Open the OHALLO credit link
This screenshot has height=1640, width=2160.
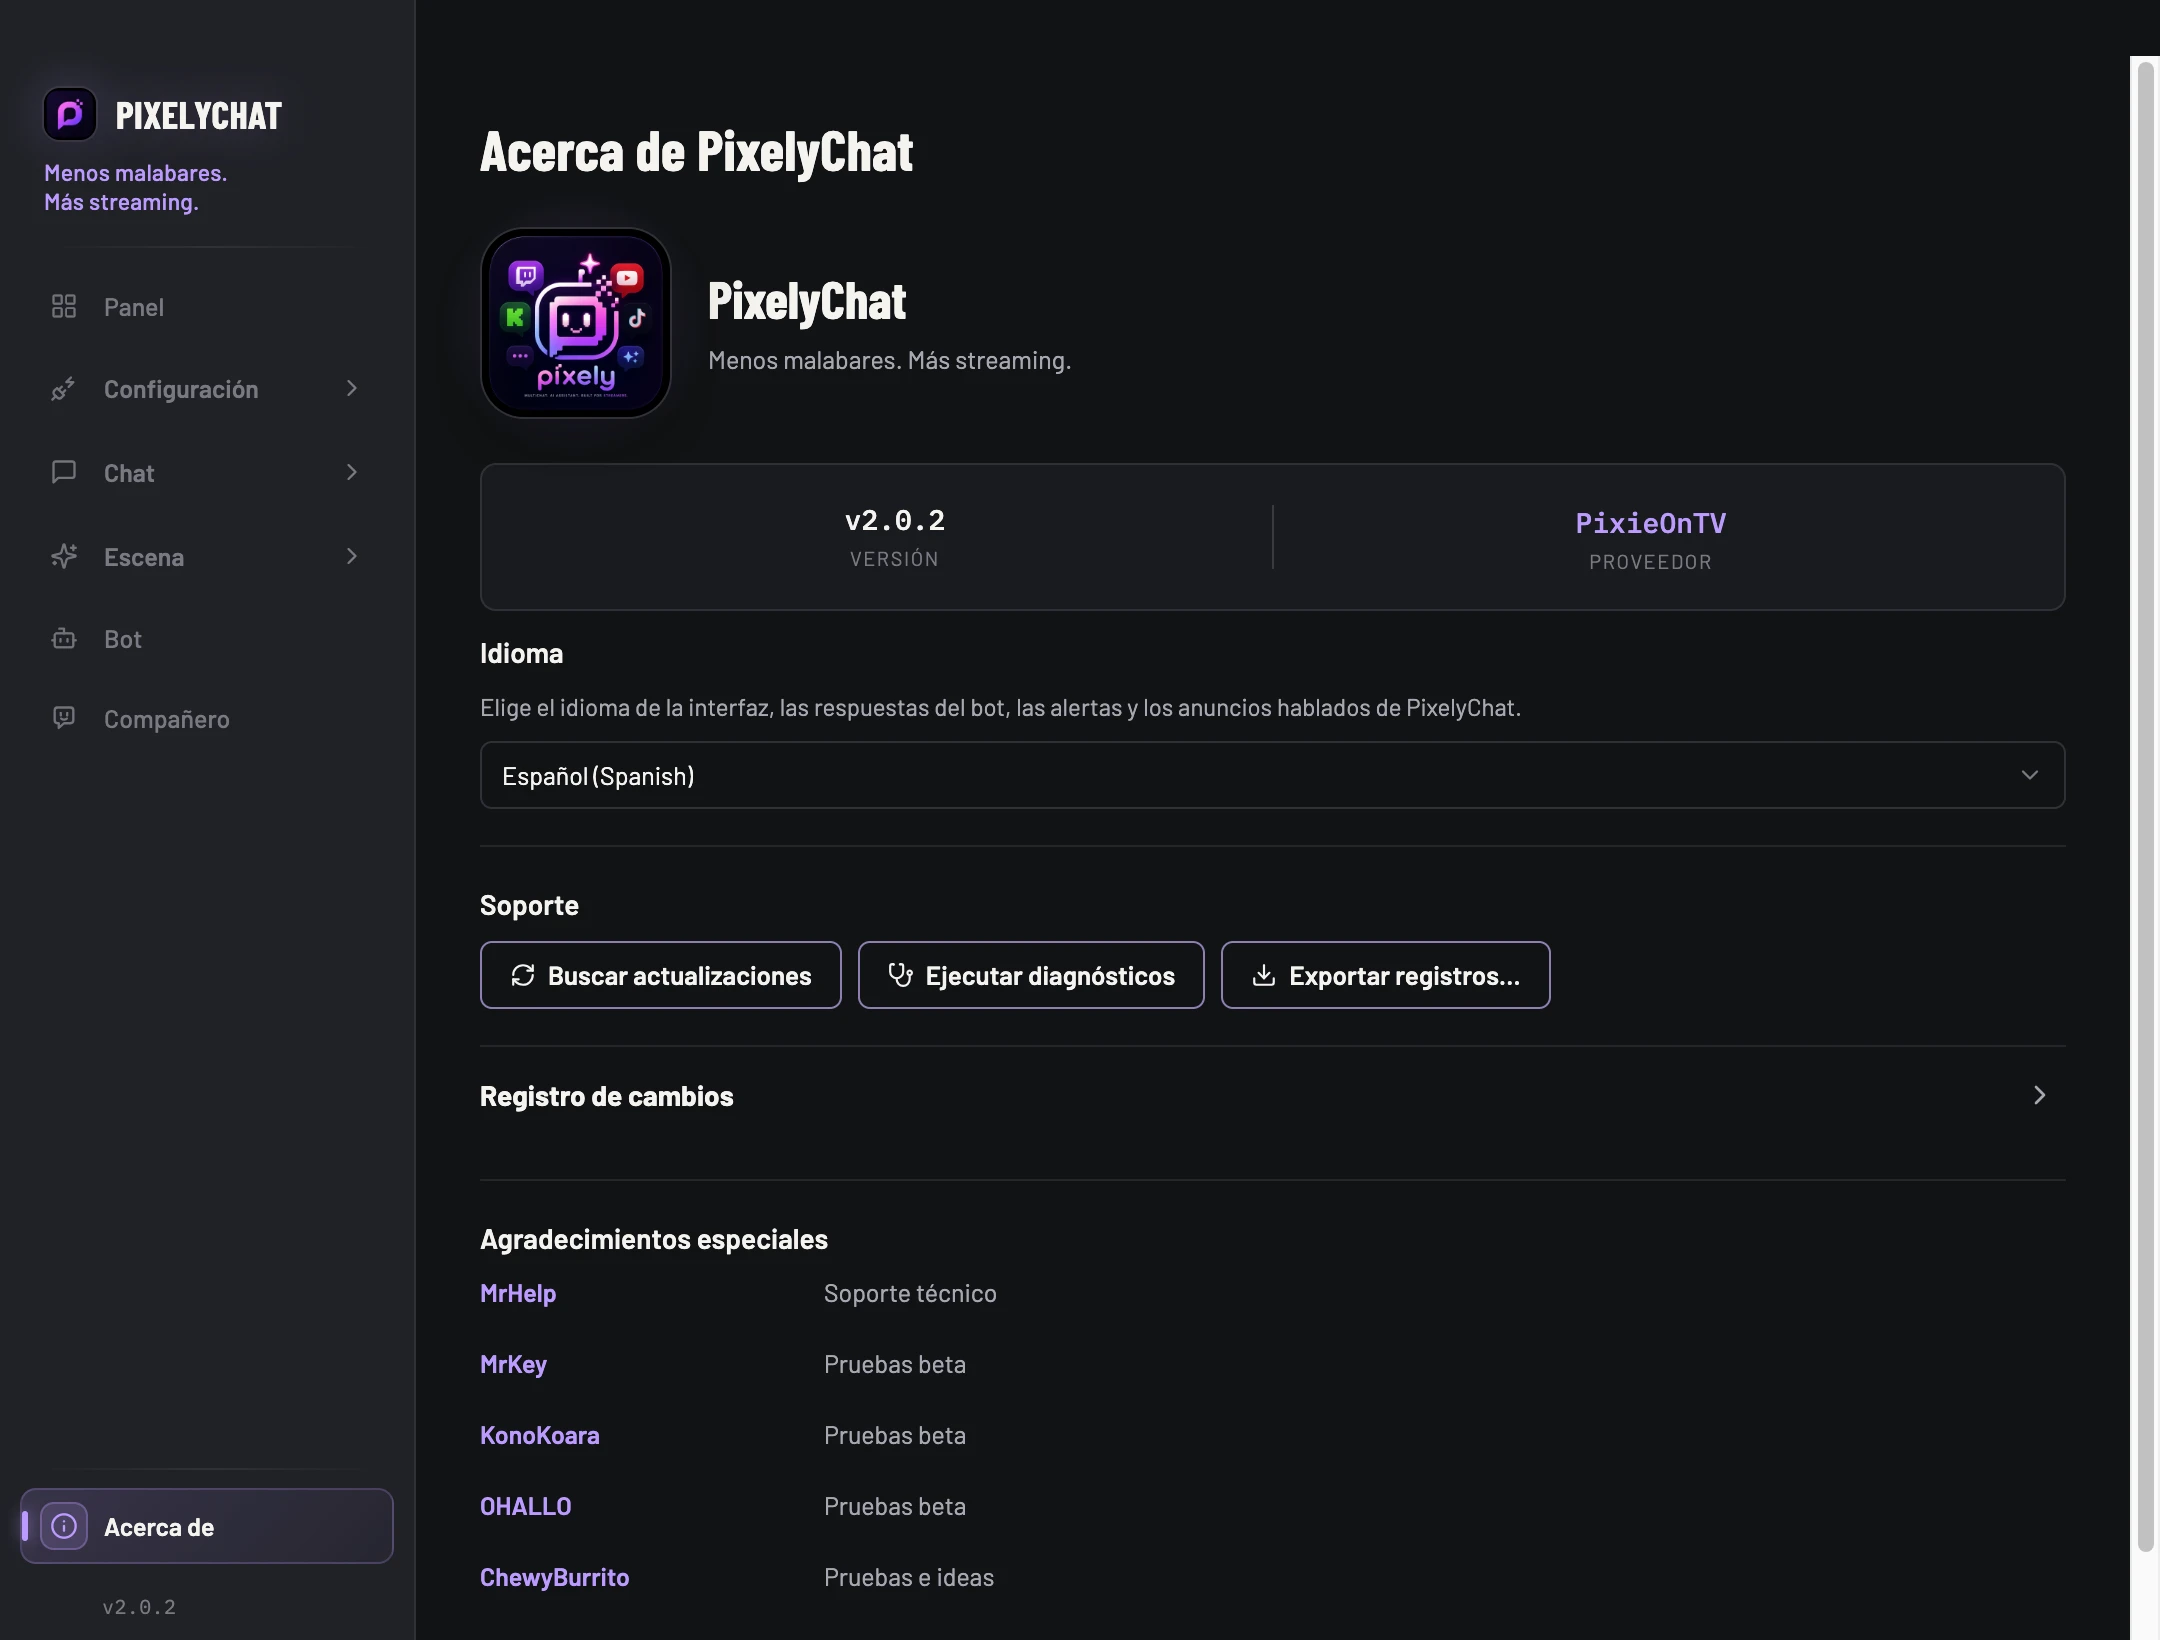click(x=526, y=1506)
